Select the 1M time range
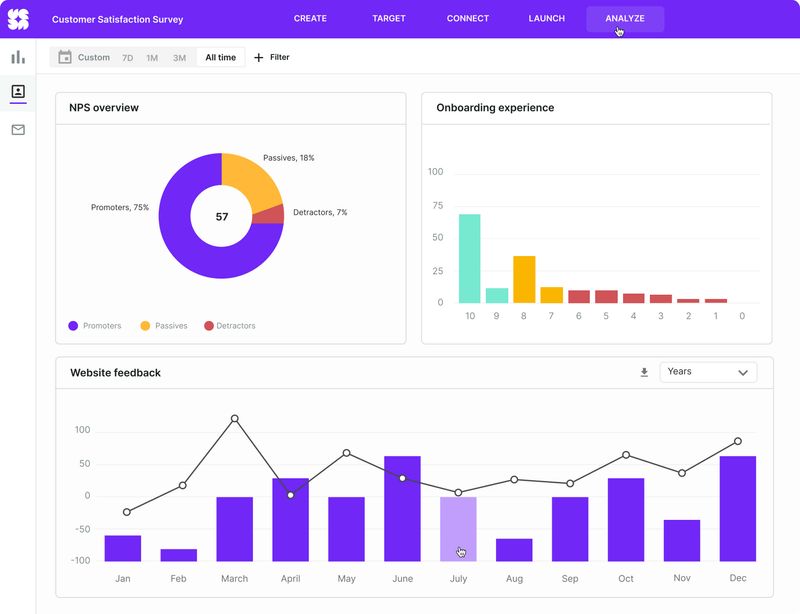Screen dimensions: 800x614 click(152, 58)
